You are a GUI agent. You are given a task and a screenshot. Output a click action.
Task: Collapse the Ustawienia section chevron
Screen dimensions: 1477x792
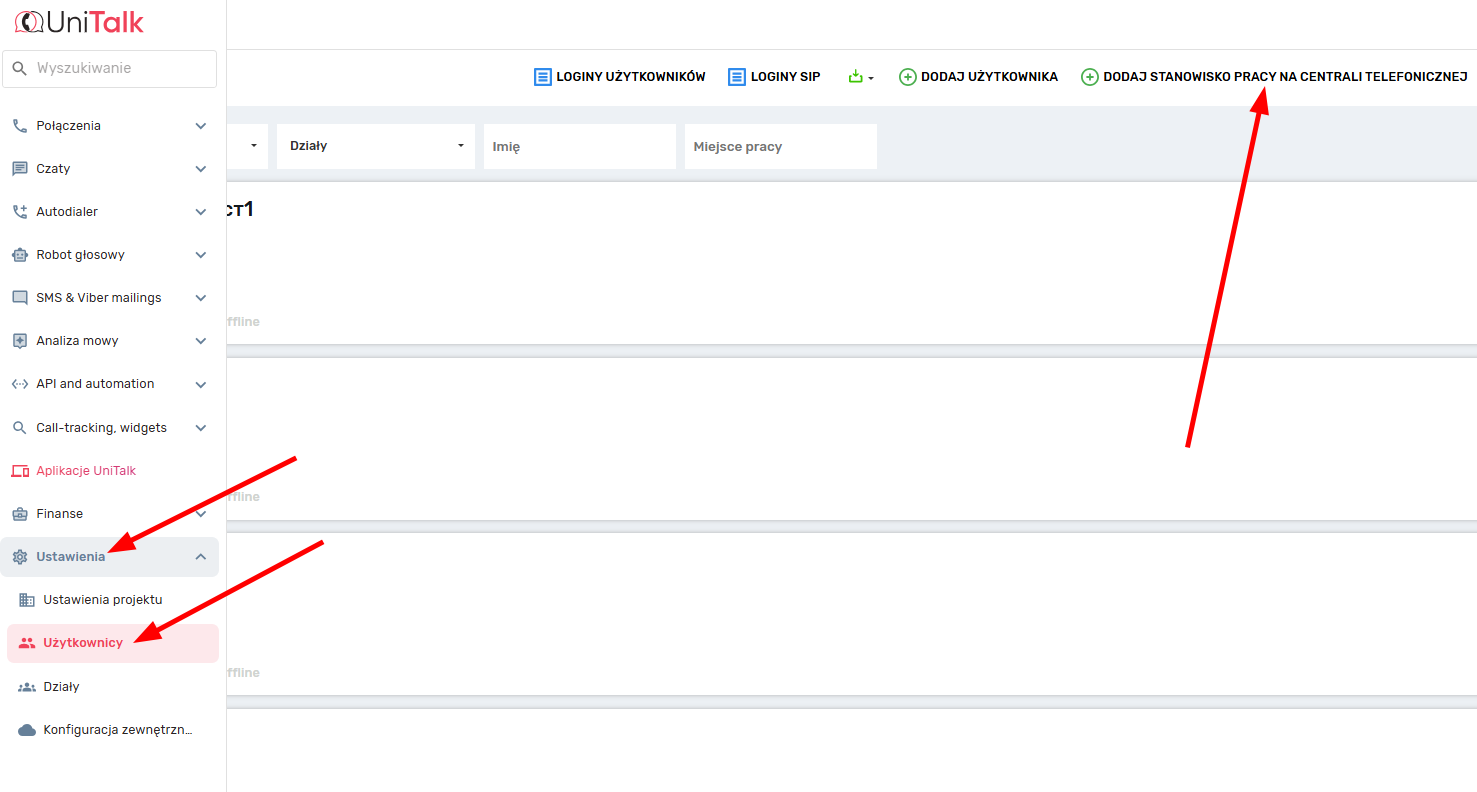click(201, 557)
